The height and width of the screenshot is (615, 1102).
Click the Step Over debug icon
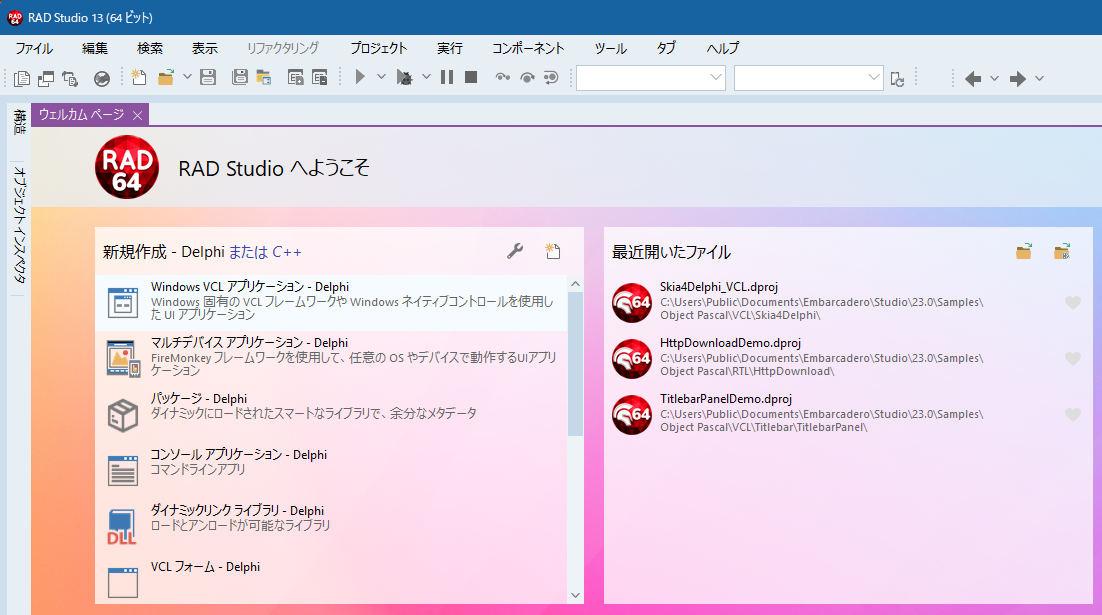tap(527, 77)
